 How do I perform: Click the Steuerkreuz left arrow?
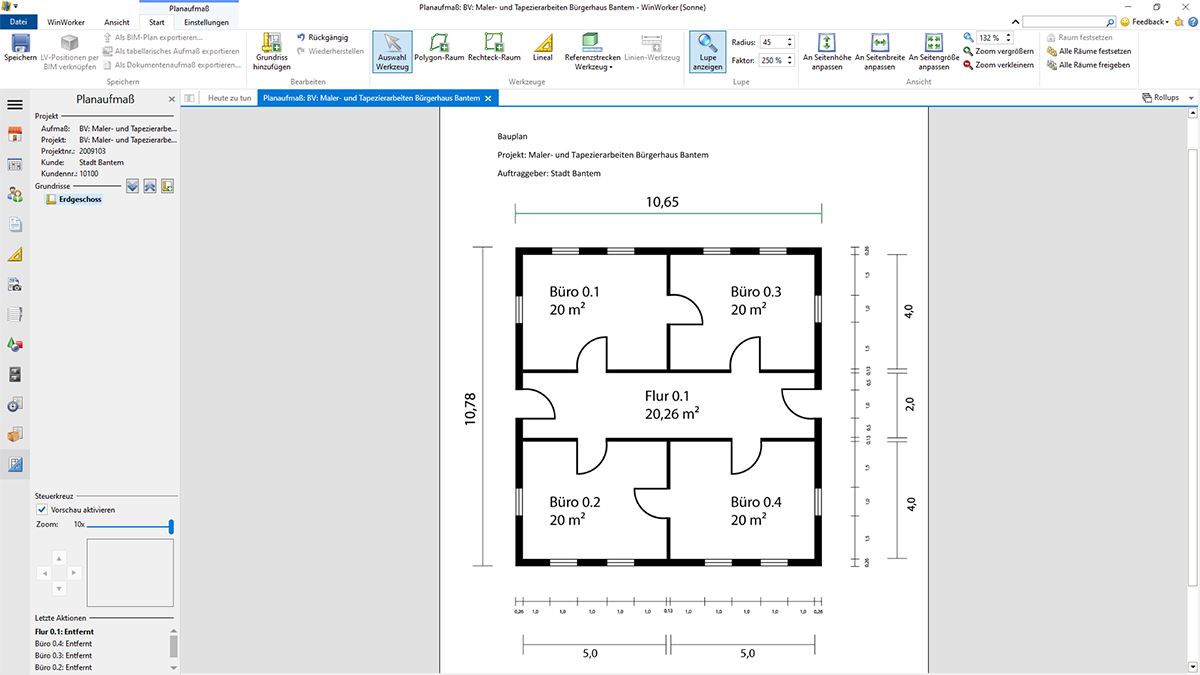click(x=43, y=573)
